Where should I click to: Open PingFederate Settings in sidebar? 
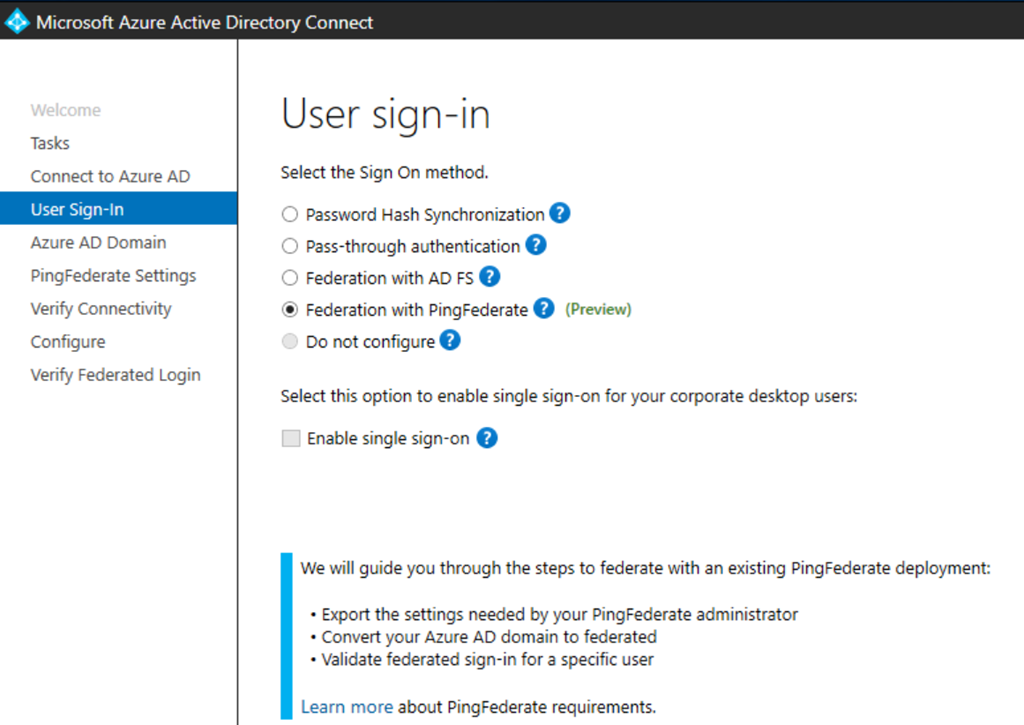[113, 275]
